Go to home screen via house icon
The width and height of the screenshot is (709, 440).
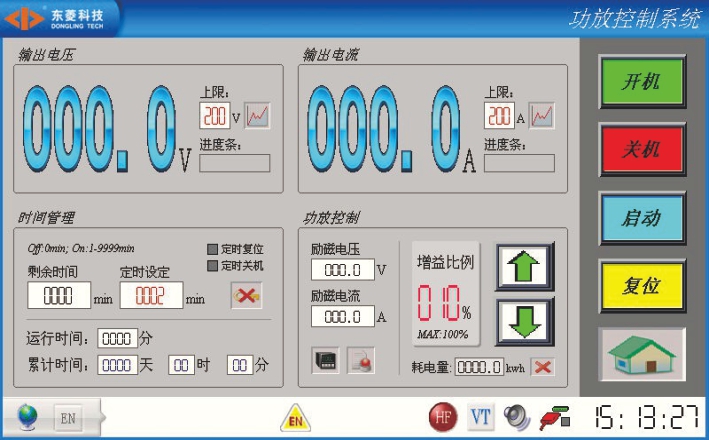coord(641,351)
